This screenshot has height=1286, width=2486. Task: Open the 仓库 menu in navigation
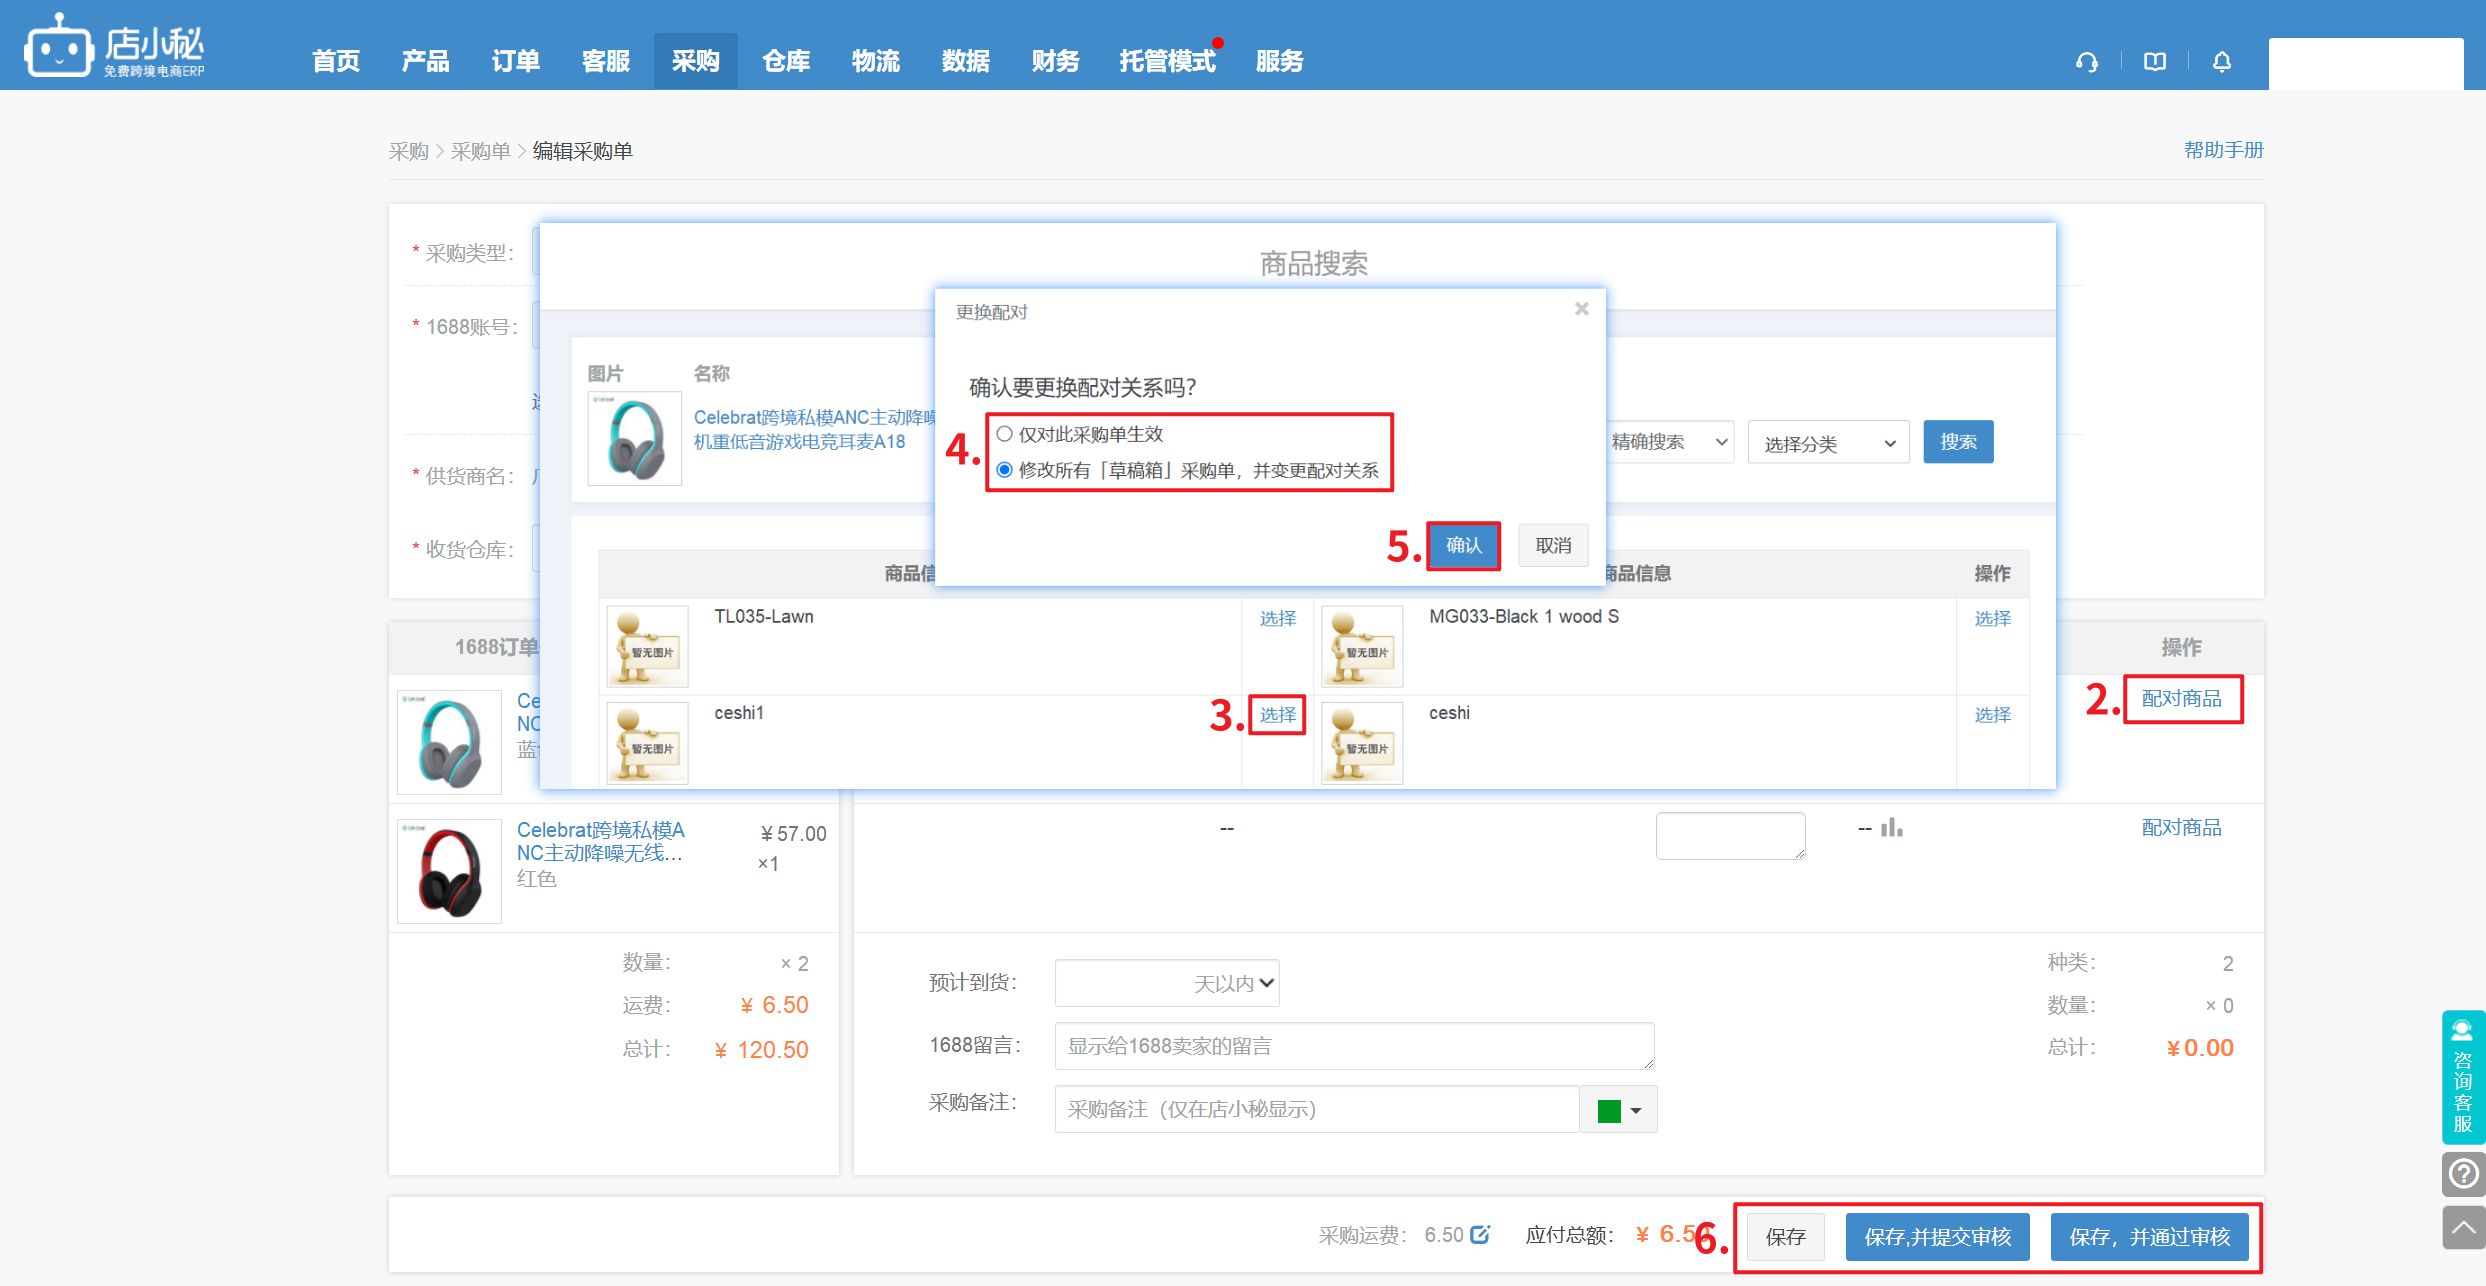pyautogui.click(x=786, y=61)
